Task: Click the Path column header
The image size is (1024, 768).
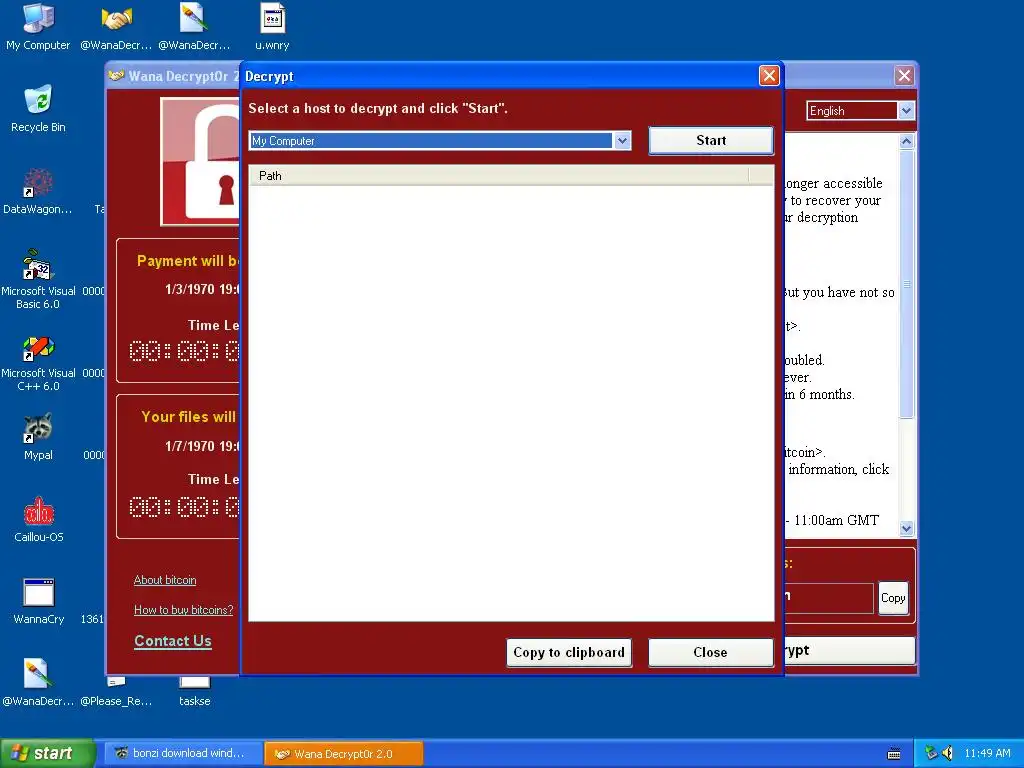Action: pos(499,175)
